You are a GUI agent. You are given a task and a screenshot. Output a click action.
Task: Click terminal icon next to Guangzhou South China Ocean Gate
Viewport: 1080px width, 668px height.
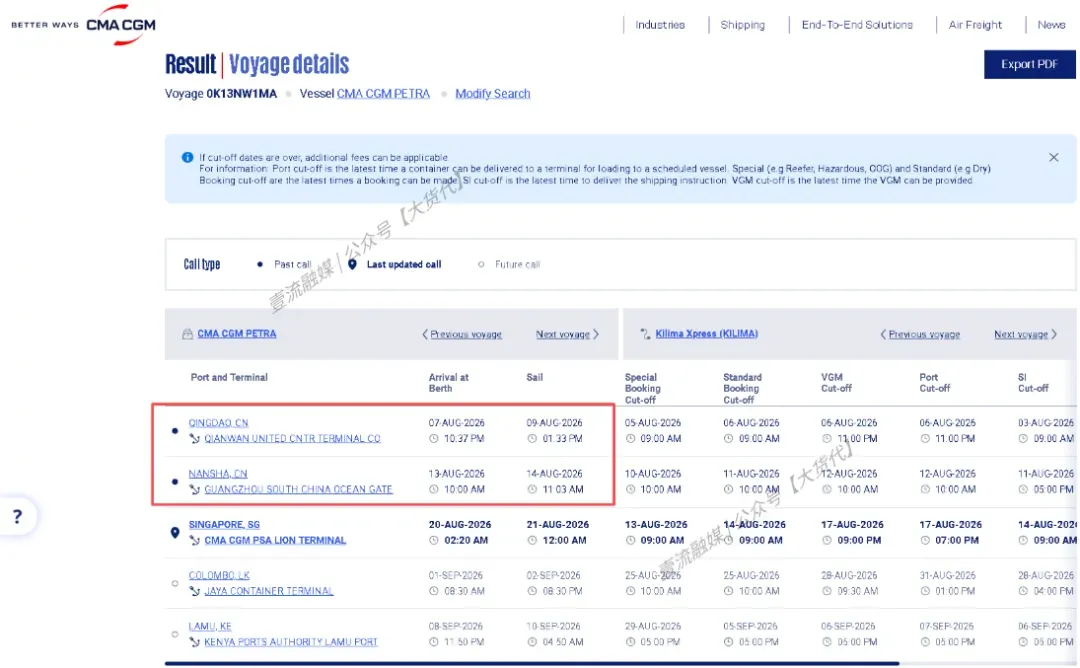click(x=195, y=490)
